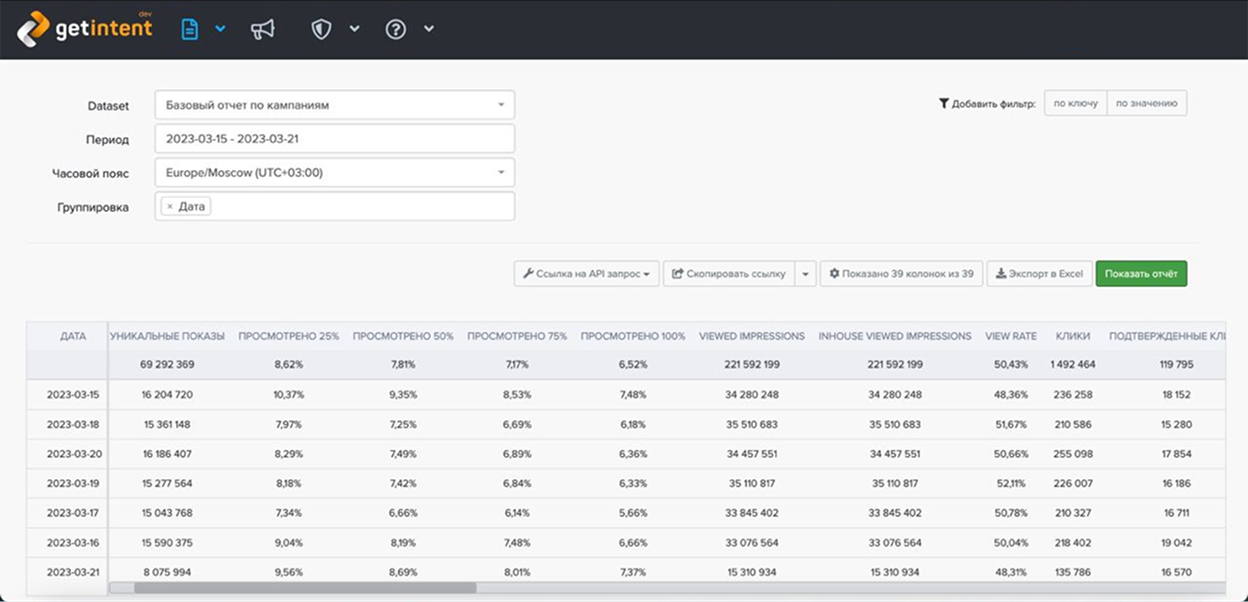Open the shield icon menu
The height and width of the screenshot is (602, 1248).
click(x=321, y=29)
